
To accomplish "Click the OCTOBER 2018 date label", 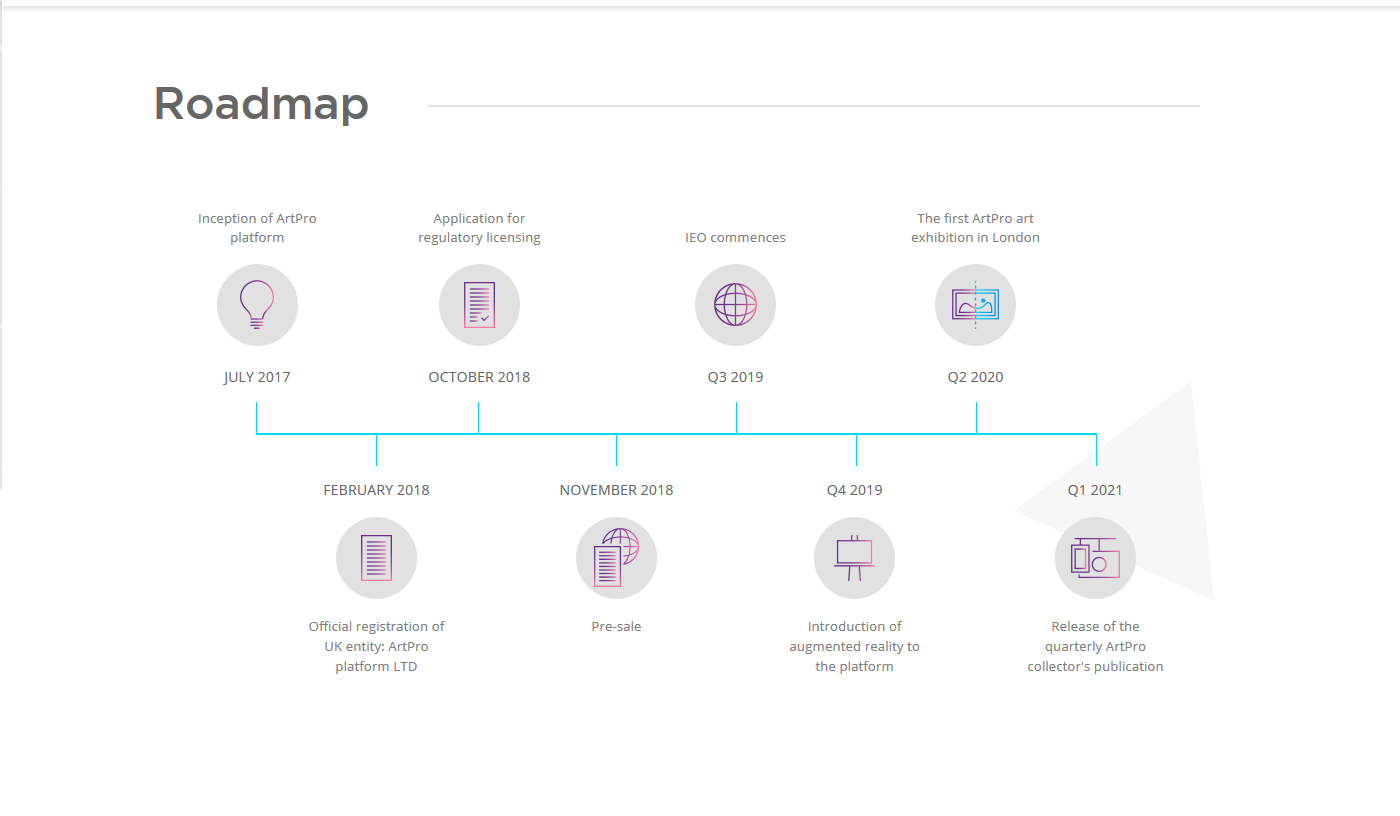I will coord(479,377).
